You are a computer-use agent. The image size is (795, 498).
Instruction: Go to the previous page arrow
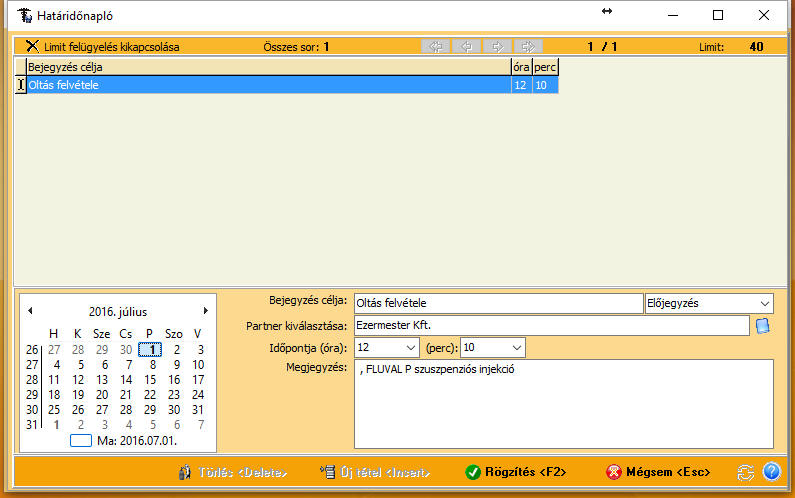(x=466, y=47)
